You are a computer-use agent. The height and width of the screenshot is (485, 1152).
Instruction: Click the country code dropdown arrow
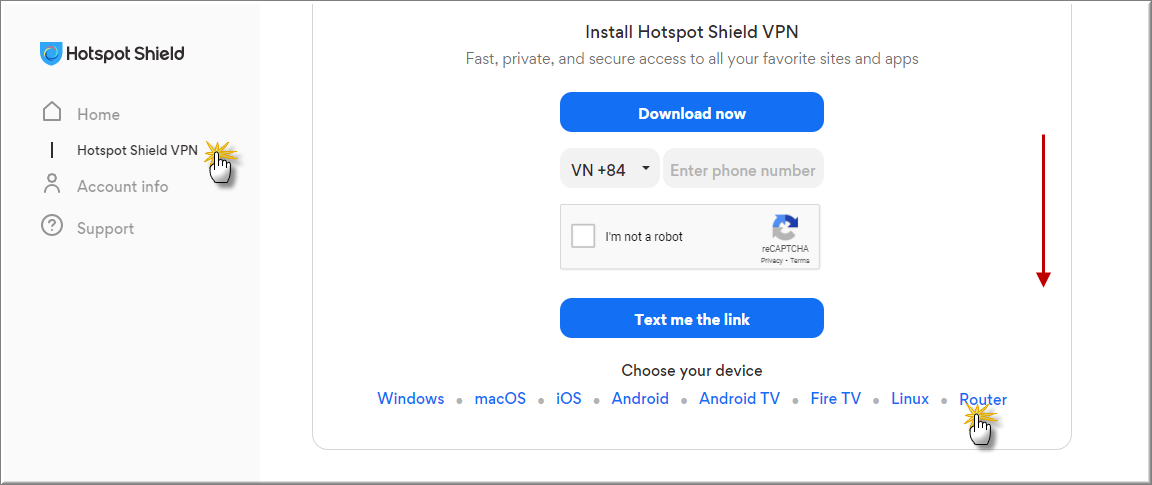click(x=645, y=168)
